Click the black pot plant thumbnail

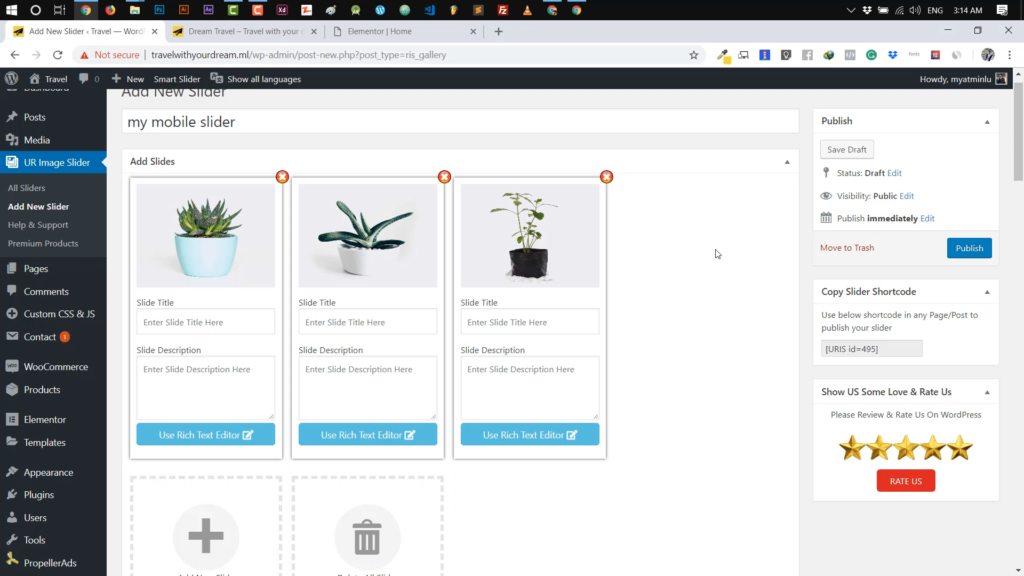[530, 236]
